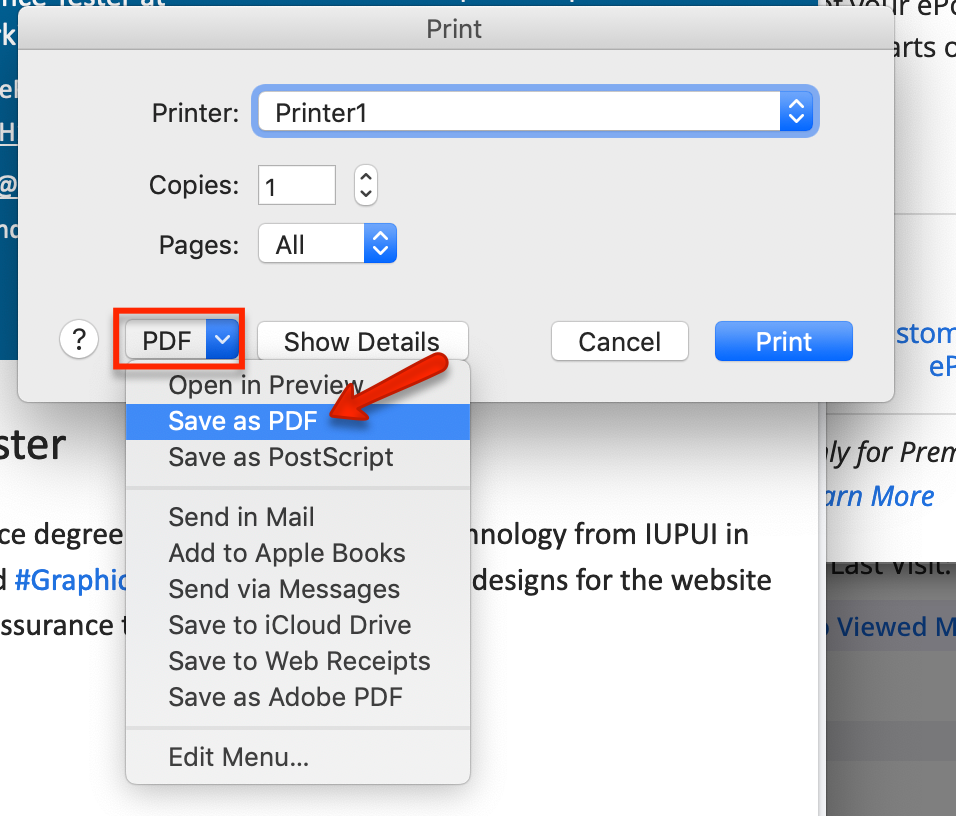Click the Copies stepper arrows
Viewport: 956px width, 816px height.
(x=366, y=185)
